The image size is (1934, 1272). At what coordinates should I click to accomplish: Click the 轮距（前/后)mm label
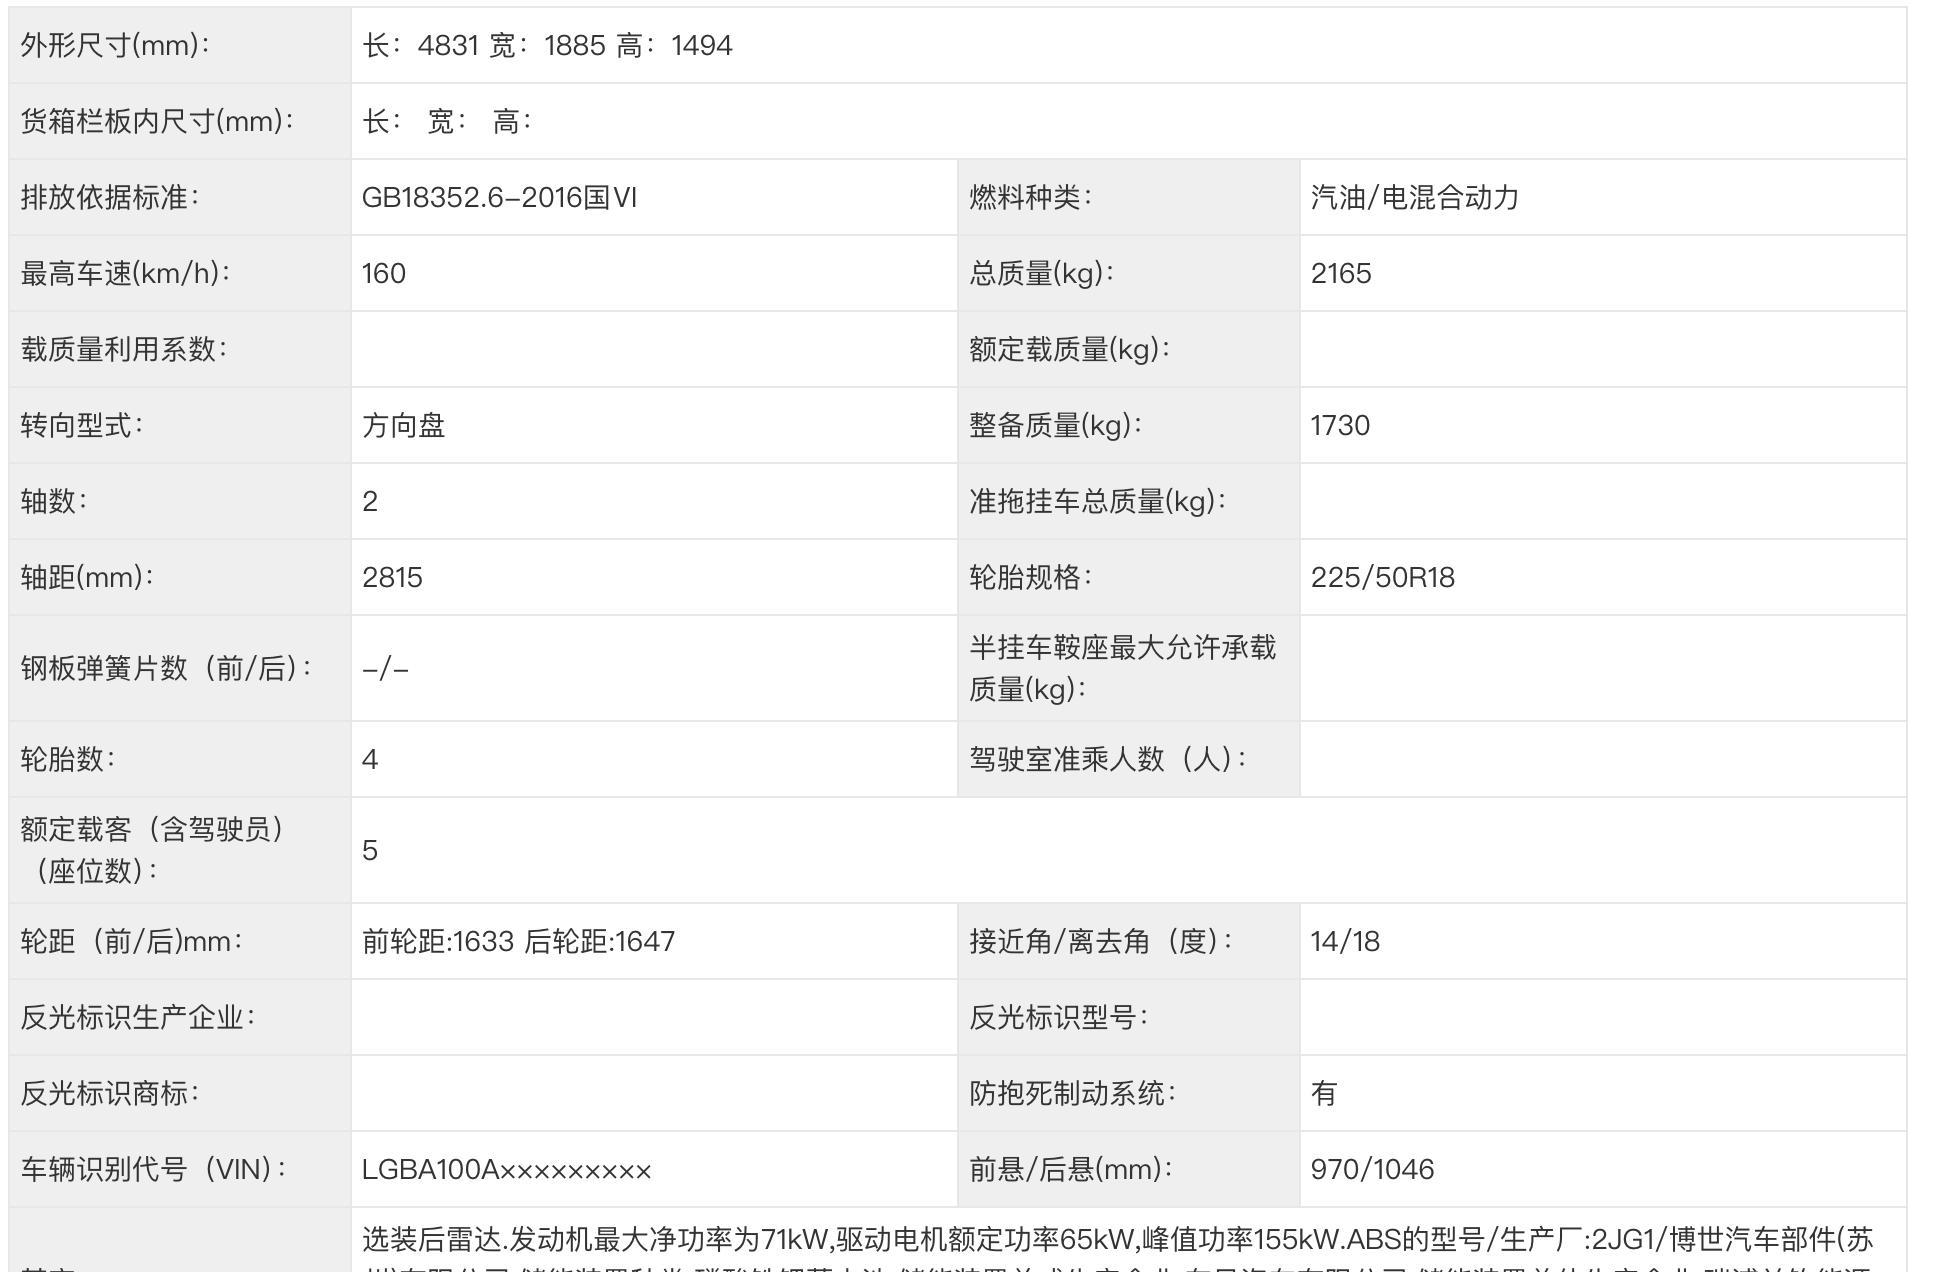131,942
